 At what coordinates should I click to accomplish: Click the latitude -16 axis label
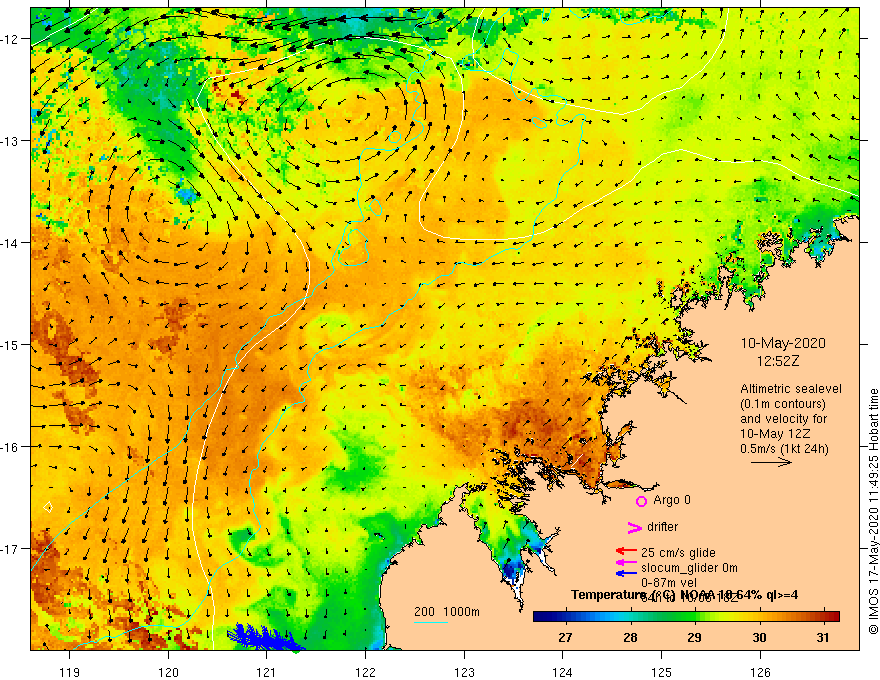tap(10, 447)
